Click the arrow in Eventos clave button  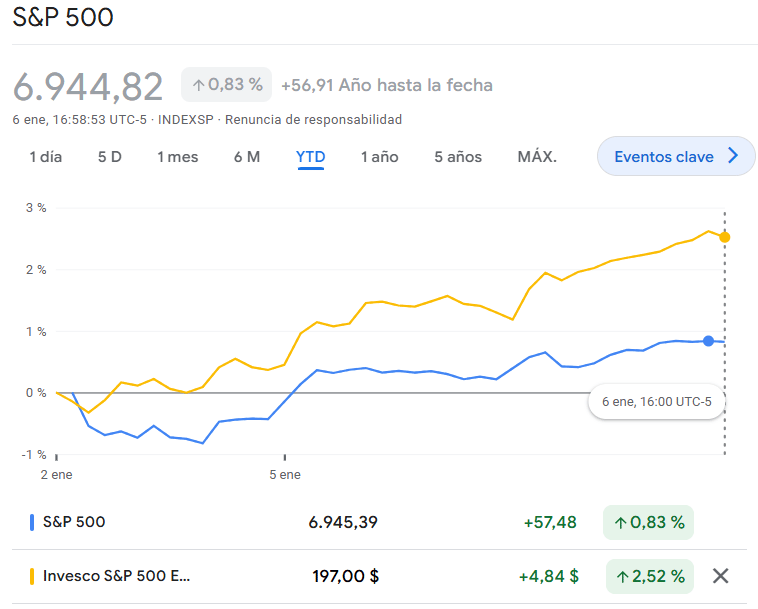[x=733, y=156]
